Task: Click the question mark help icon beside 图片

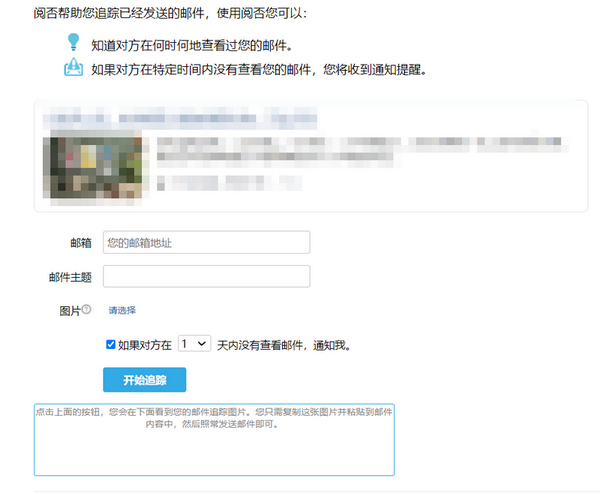Action: coord(86,310)
